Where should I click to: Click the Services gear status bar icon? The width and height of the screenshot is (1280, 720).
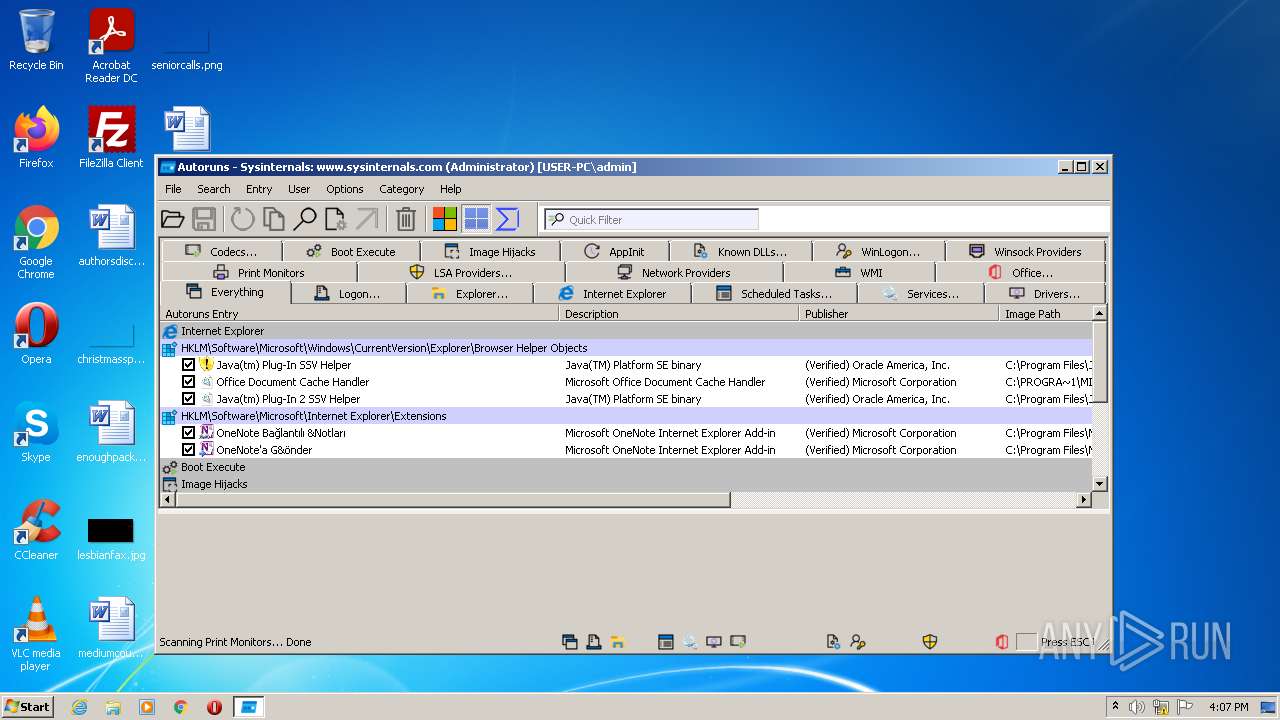click(690, 642)
